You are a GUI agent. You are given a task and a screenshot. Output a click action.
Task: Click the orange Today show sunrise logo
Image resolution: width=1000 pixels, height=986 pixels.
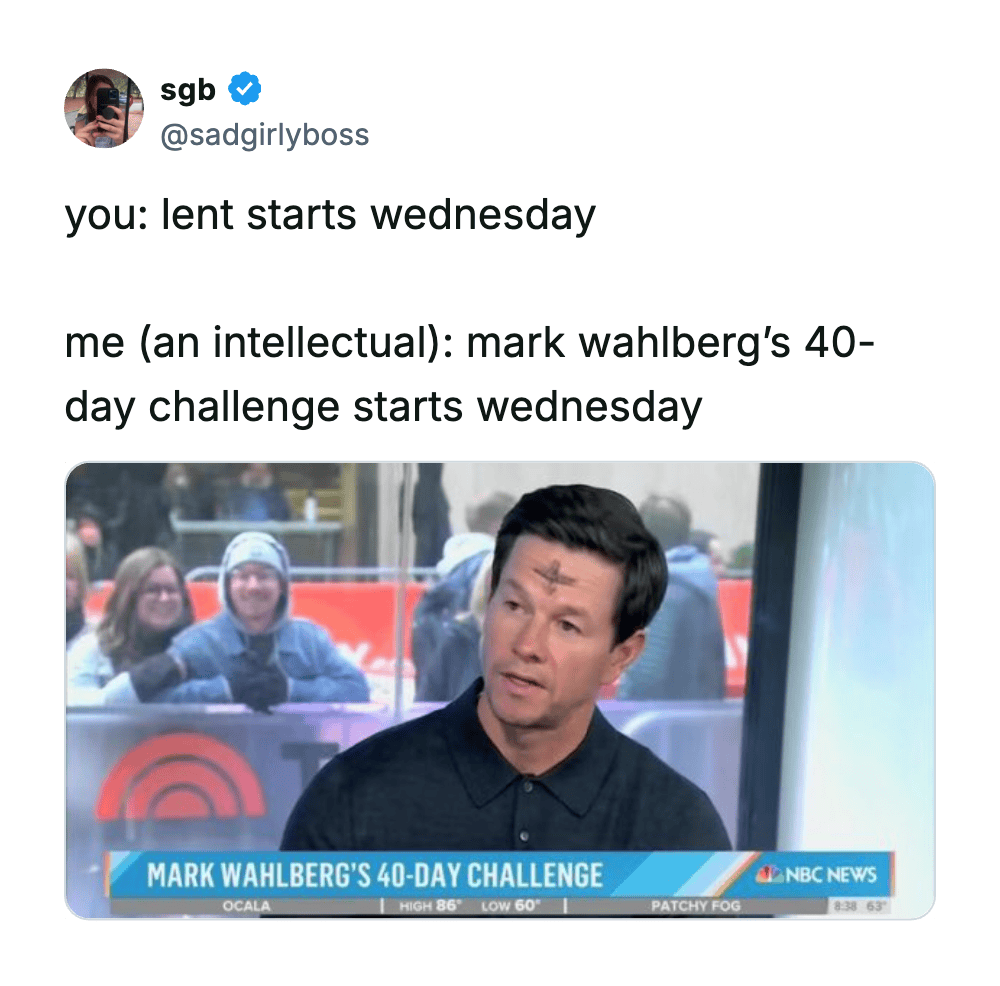[x=180, y=774]
